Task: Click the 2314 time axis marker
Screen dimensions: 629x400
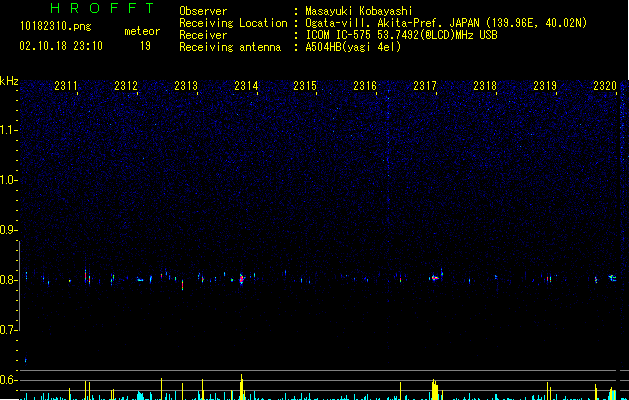Action: tap(246, 86)
